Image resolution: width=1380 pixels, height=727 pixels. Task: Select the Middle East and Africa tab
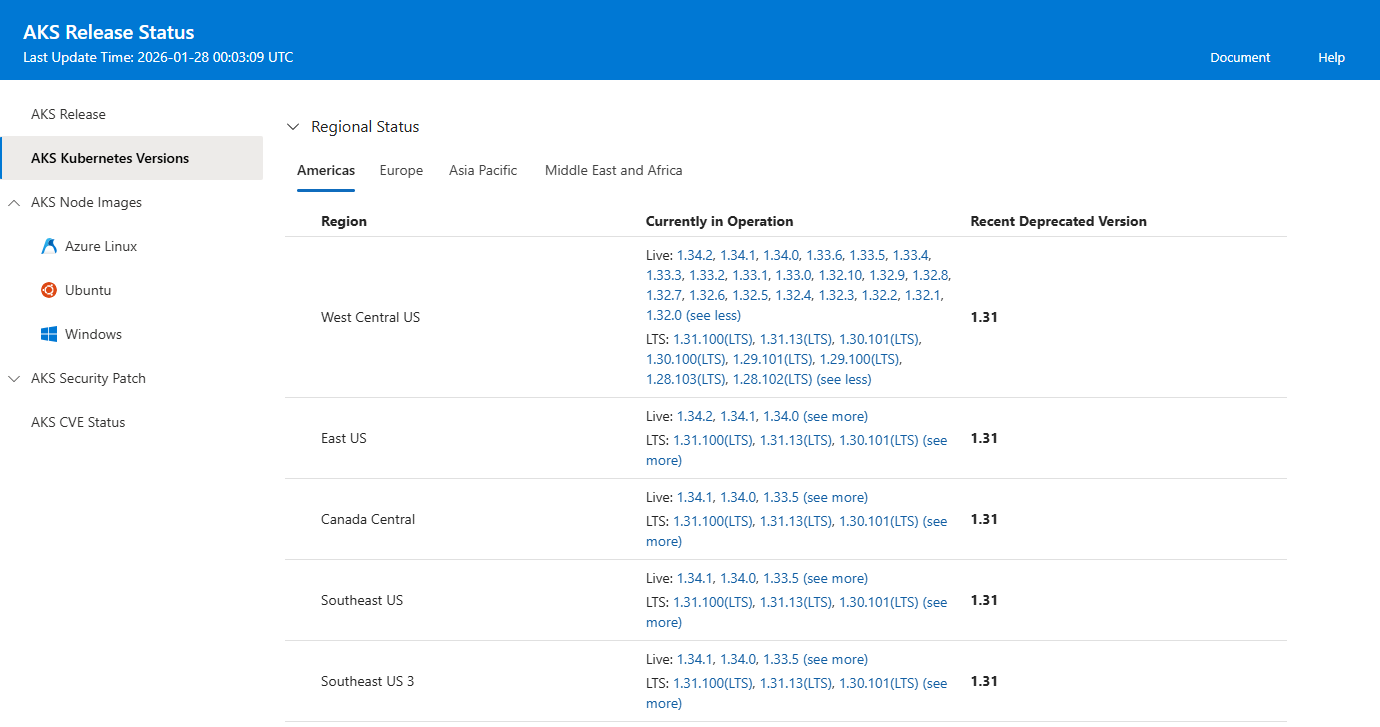point(613,170)
